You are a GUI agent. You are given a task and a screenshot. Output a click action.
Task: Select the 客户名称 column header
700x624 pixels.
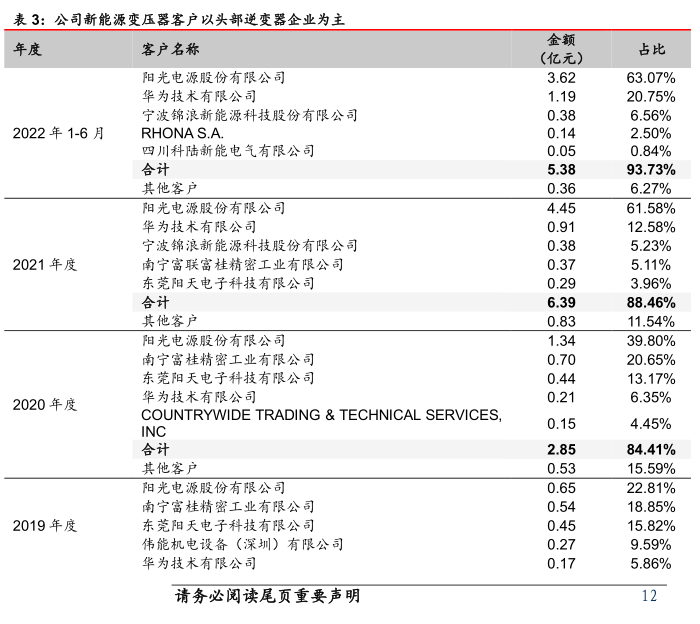tap(171, 49)
